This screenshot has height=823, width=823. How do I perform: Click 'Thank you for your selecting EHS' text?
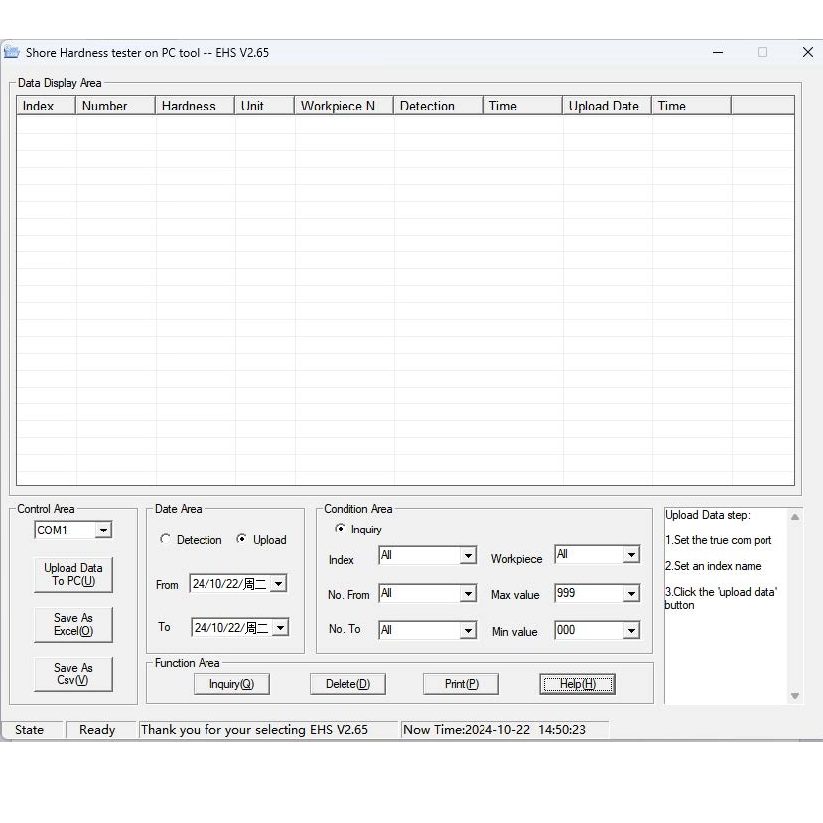click(255, 730)
